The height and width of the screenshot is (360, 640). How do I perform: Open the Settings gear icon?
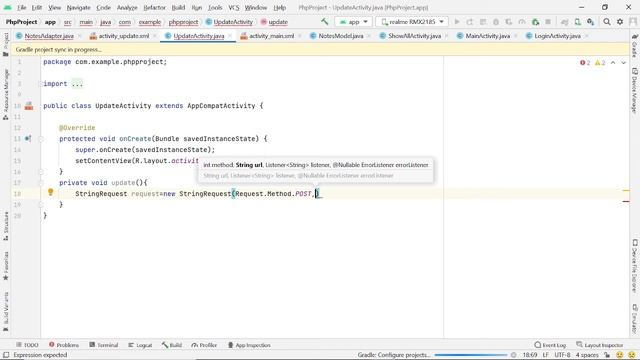[x=620, y=22]
